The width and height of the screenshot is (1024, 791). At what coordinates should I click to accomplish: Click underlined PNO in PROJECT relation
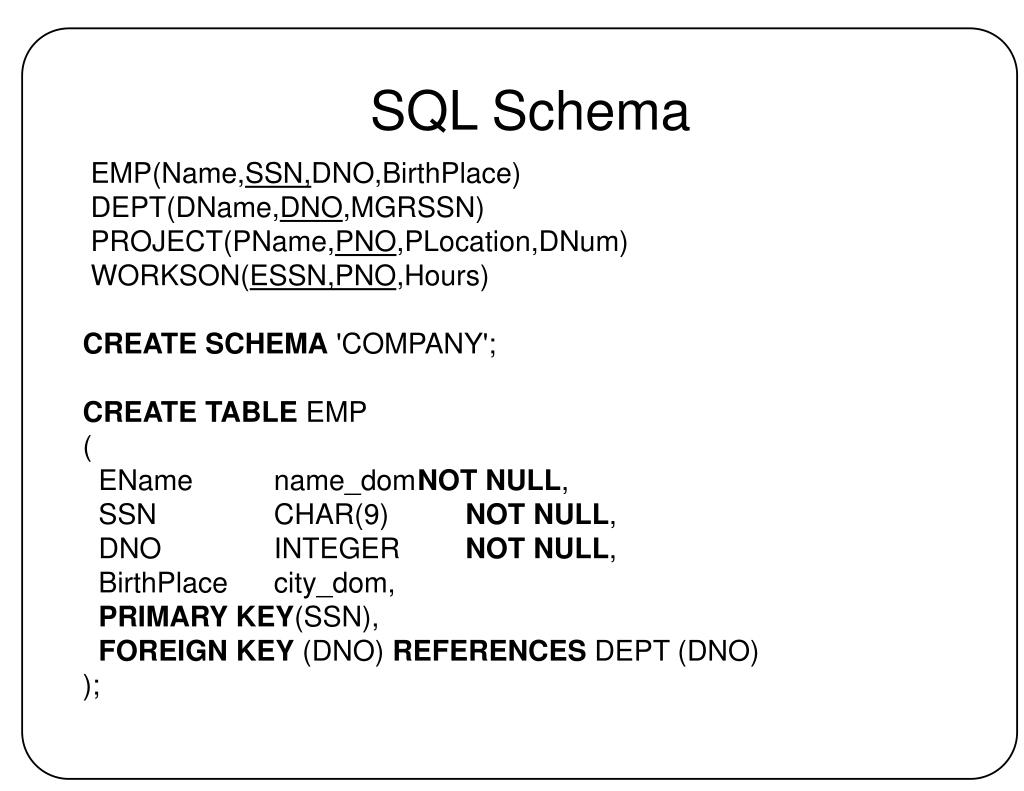point(366,242)
